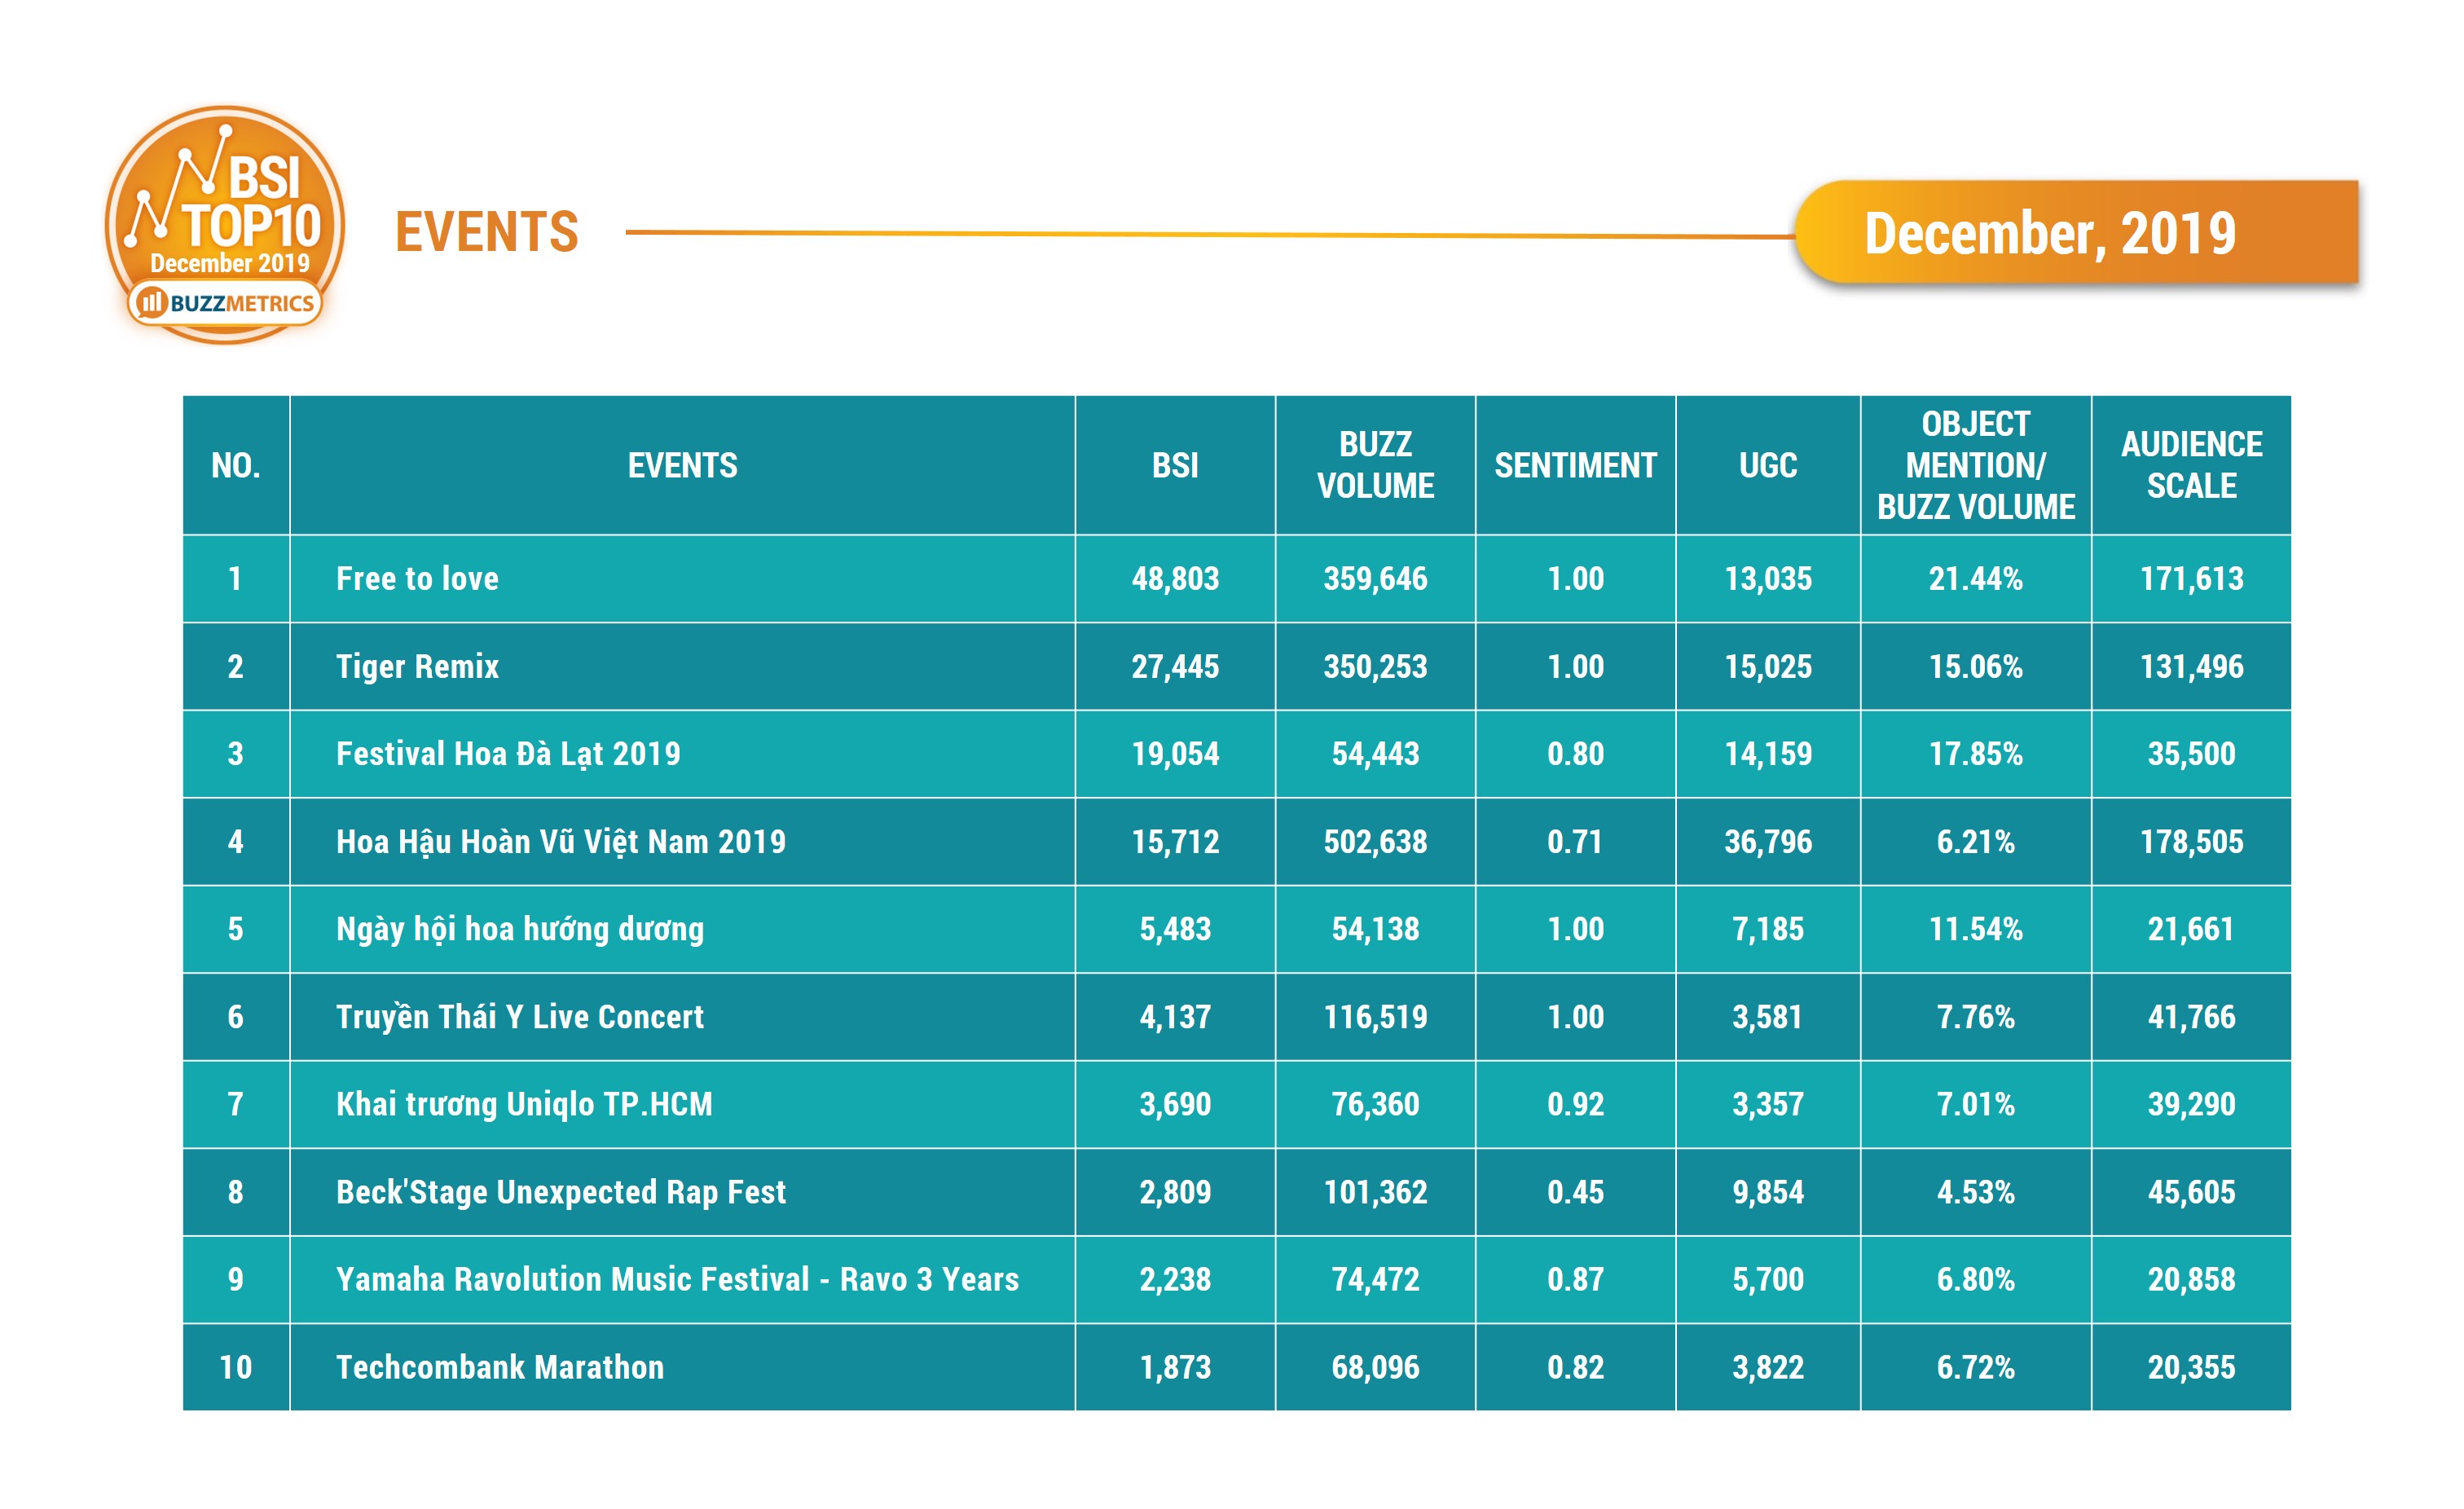Click sentiment value 0.80
Image resolution: width=2464 pixels, height=1509 pixels.
click(x=1575, y=754)
